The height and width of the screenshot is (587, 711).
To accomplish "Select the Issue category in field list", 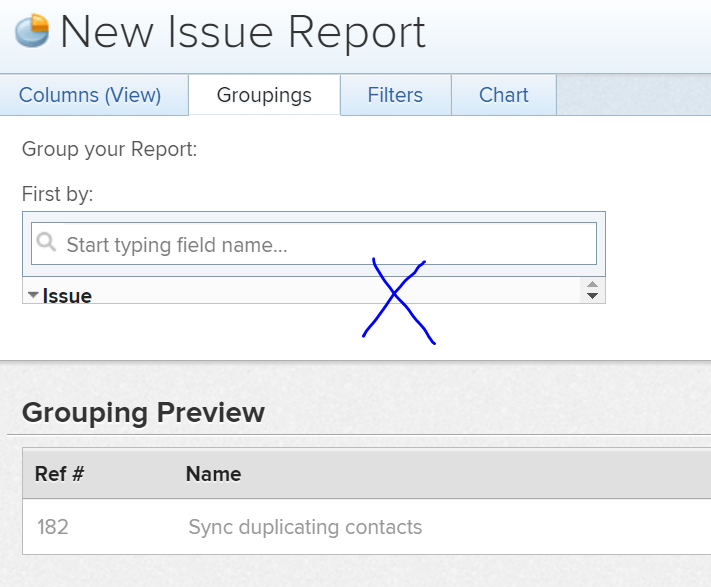I will coord(67,296).
